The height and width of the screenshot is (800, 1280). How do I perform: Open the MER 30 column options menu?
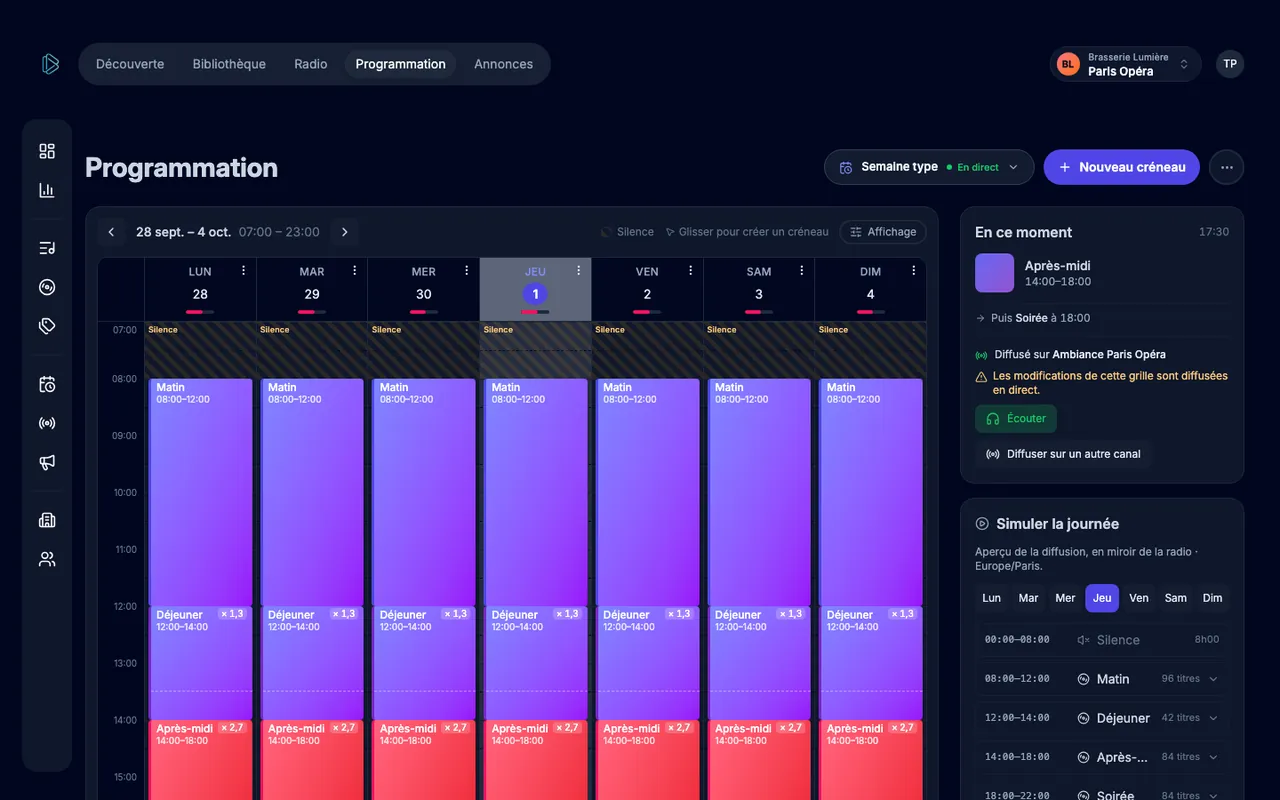(466, 271)
